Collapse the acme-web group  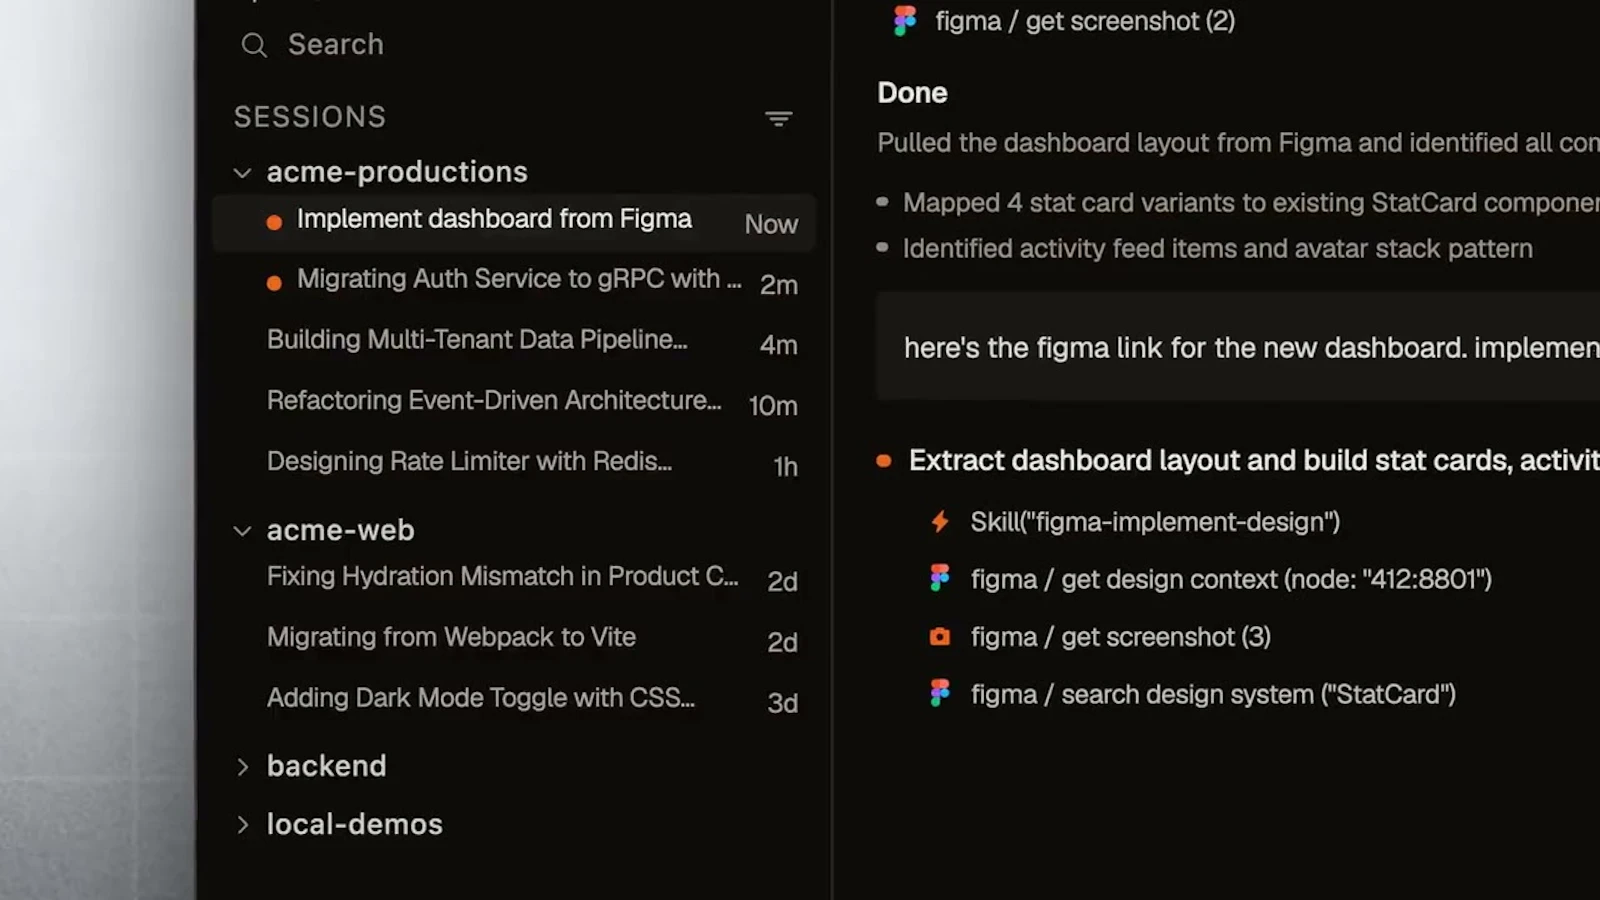(242, 531)
